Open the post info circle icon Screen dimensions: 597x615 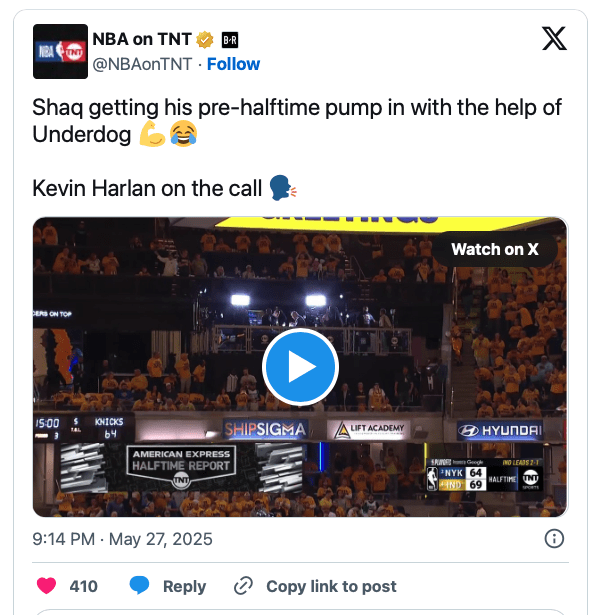pyautogui.click(x=554, y=539)
